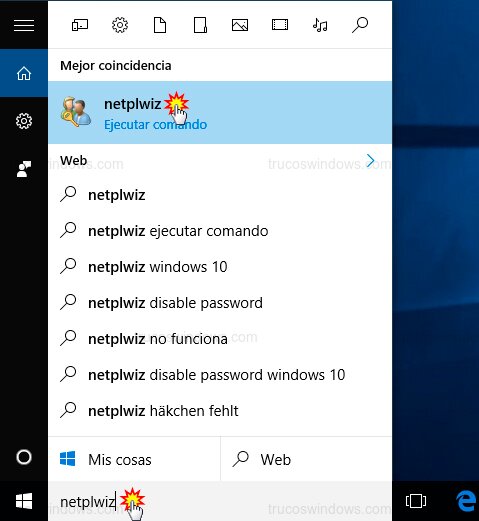Open the hamburger menu

(x=24, y=25)
